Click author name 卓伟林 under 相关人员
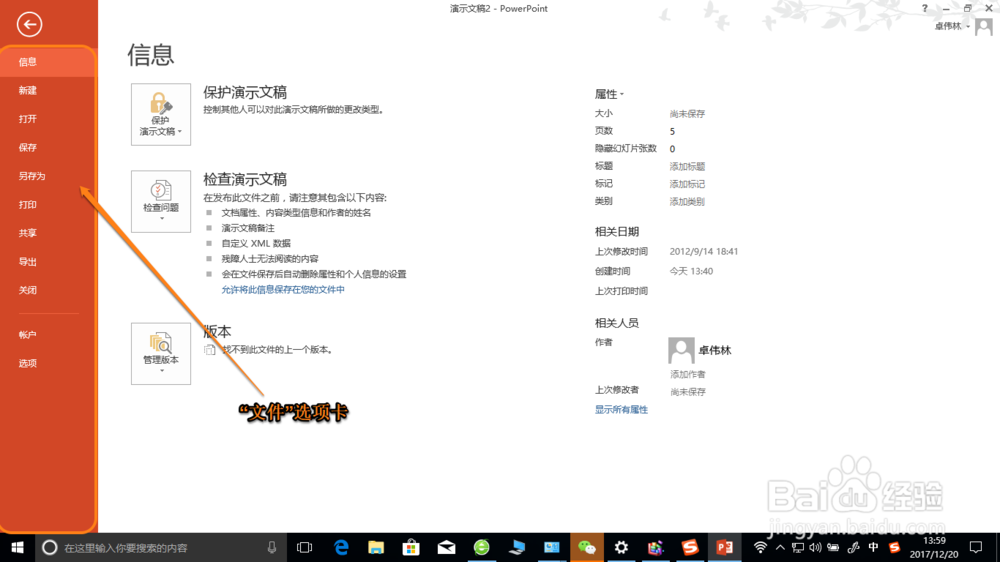Viewport: 1000px width, 562px height. coord(715,350)
